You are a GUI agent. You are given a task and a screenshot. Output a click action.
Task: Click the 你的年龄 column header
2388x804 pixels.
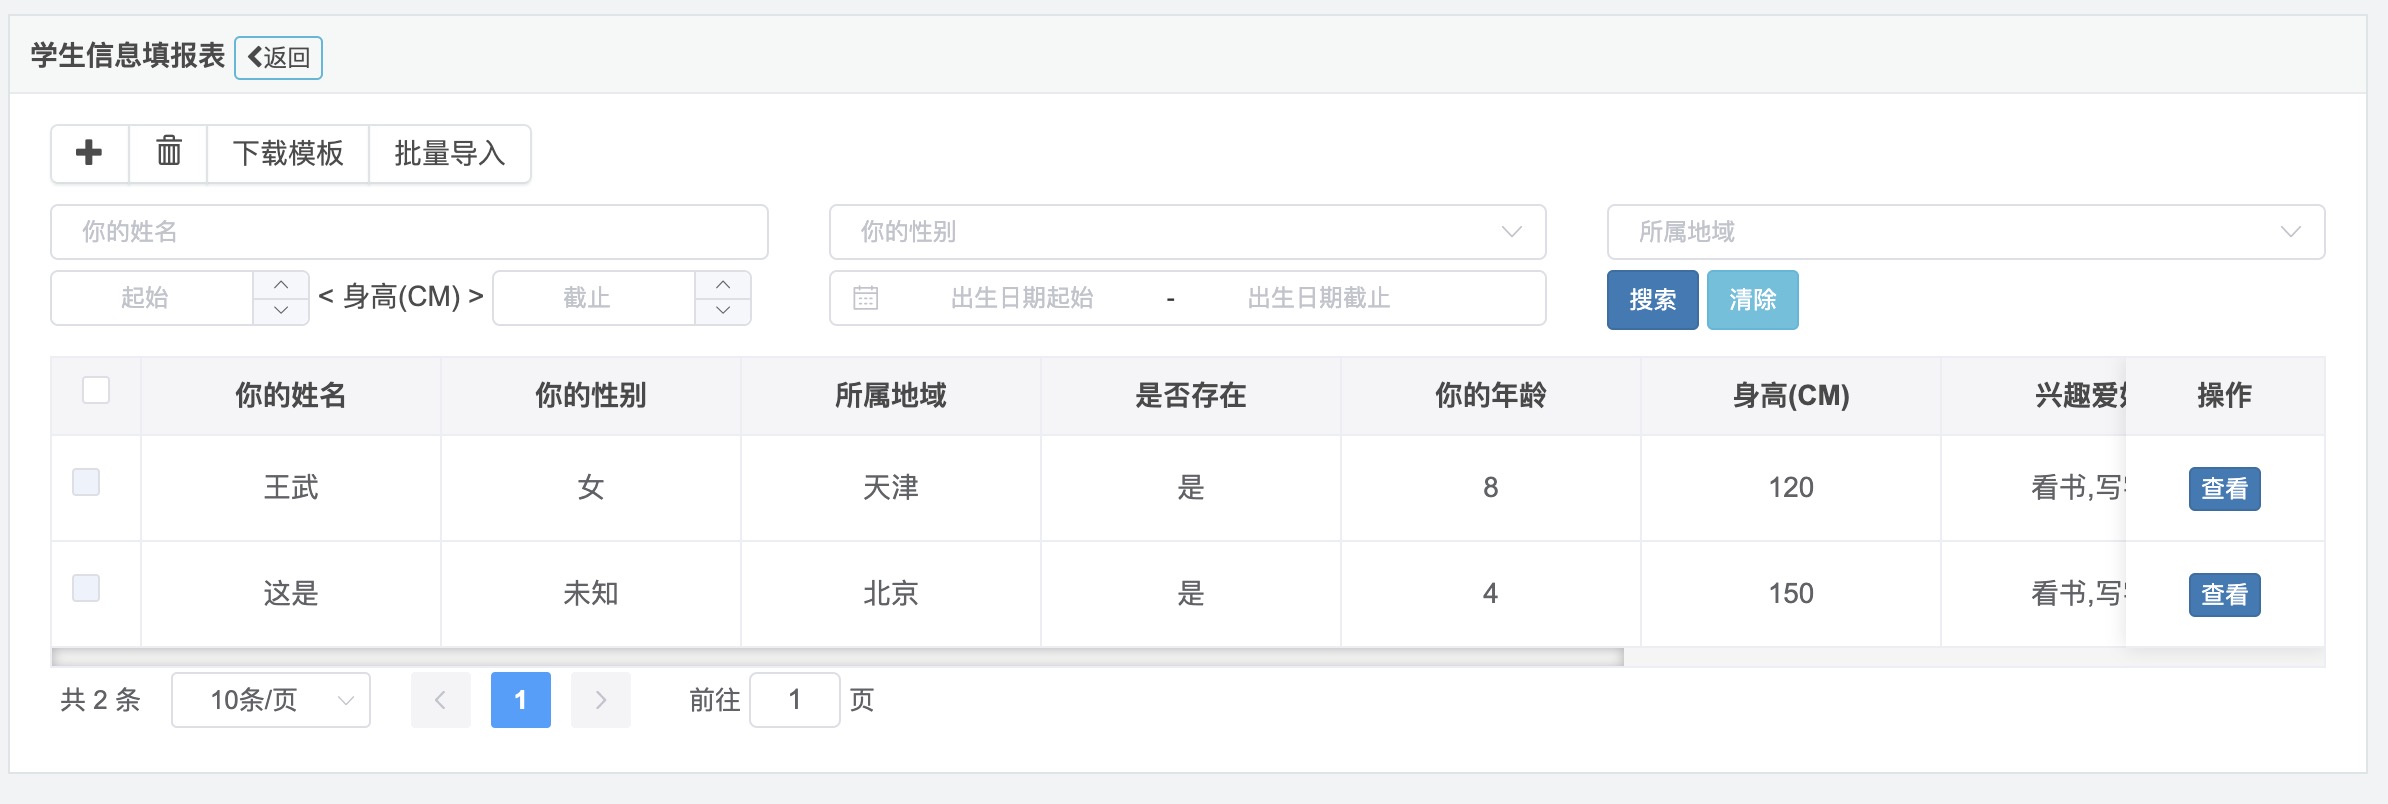point(1490,396)
